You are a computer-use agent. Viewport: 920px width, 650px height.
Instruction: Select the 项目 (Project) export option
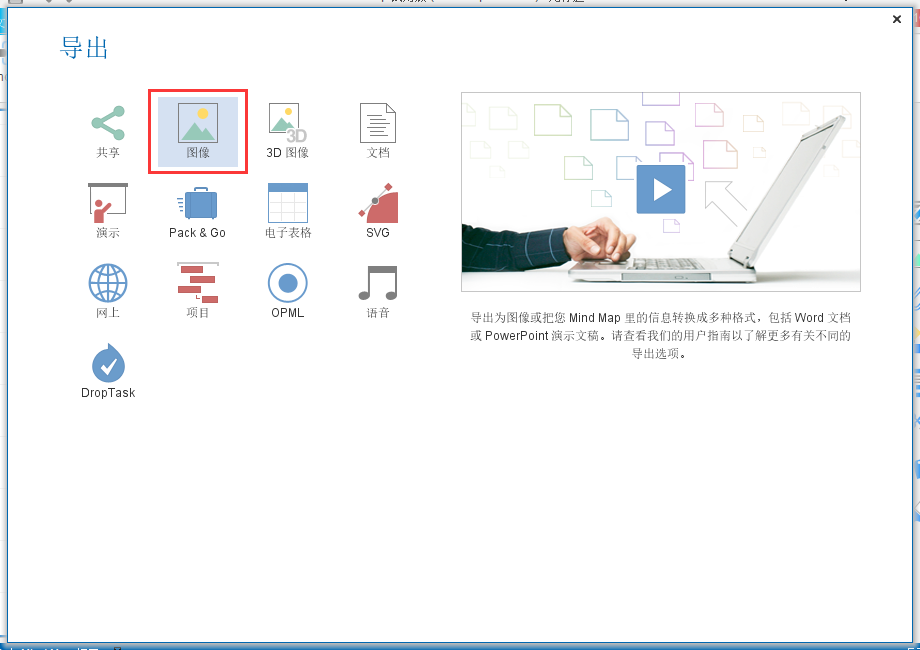pyautogui.click(x=197, y=290)
